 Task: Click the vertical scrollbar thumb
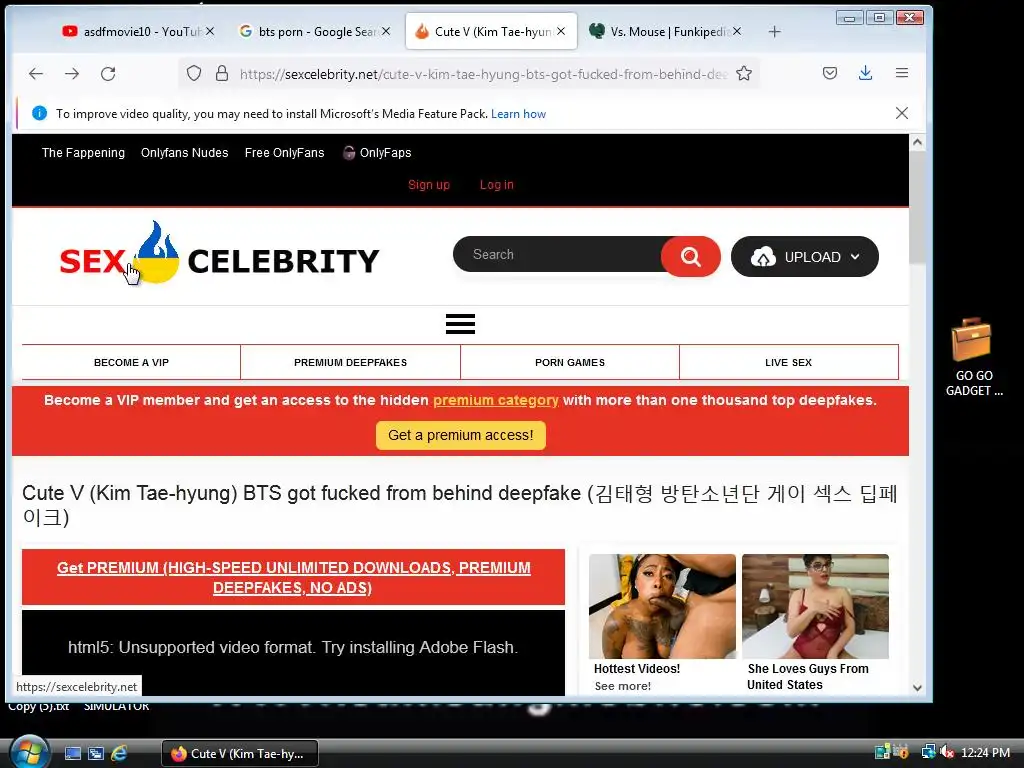coord(918,206)
